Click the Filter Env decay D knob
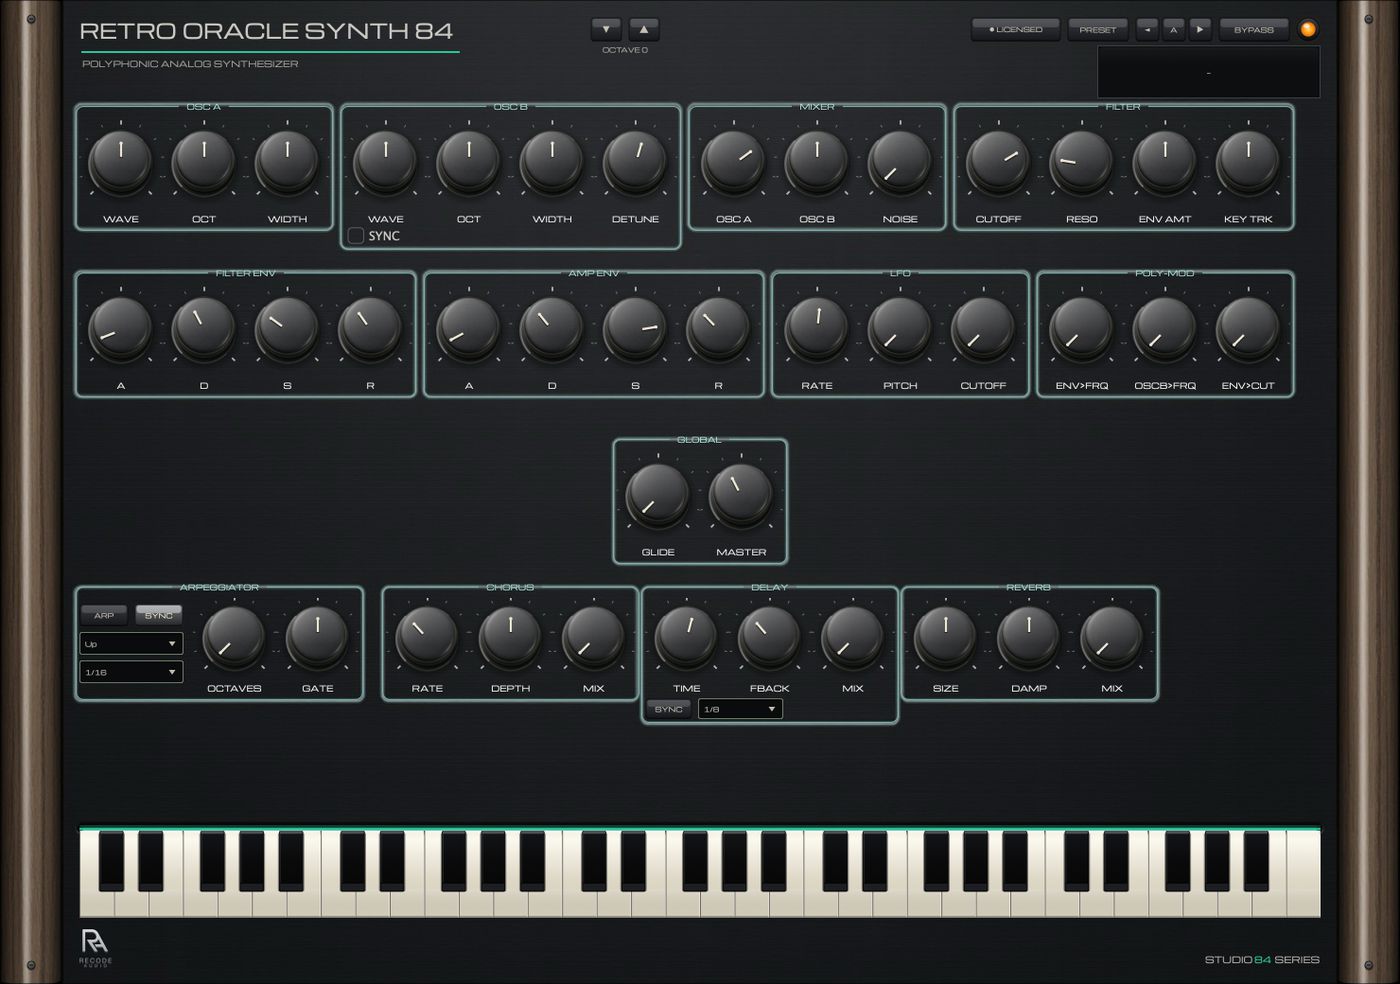This screenshot has height=984, width=1400. (x=204, y=328)
